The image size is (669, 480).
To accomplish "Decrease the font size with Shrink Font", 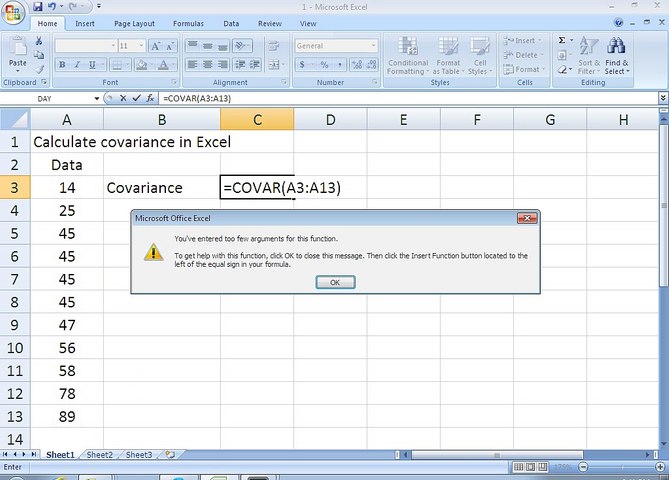I will tap(170, 46).
